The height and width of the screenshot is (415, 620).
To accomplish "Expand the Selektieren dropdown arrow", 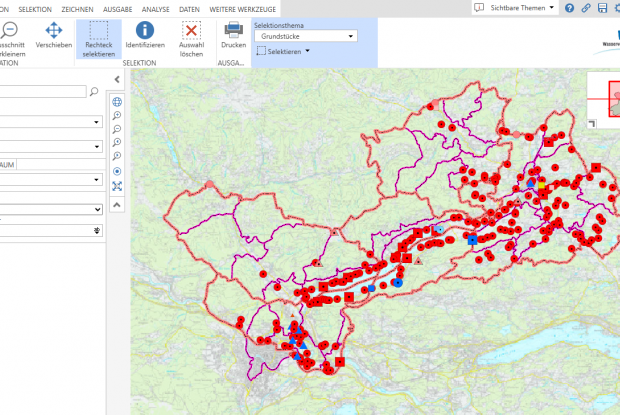I will [x=308, y=51].
